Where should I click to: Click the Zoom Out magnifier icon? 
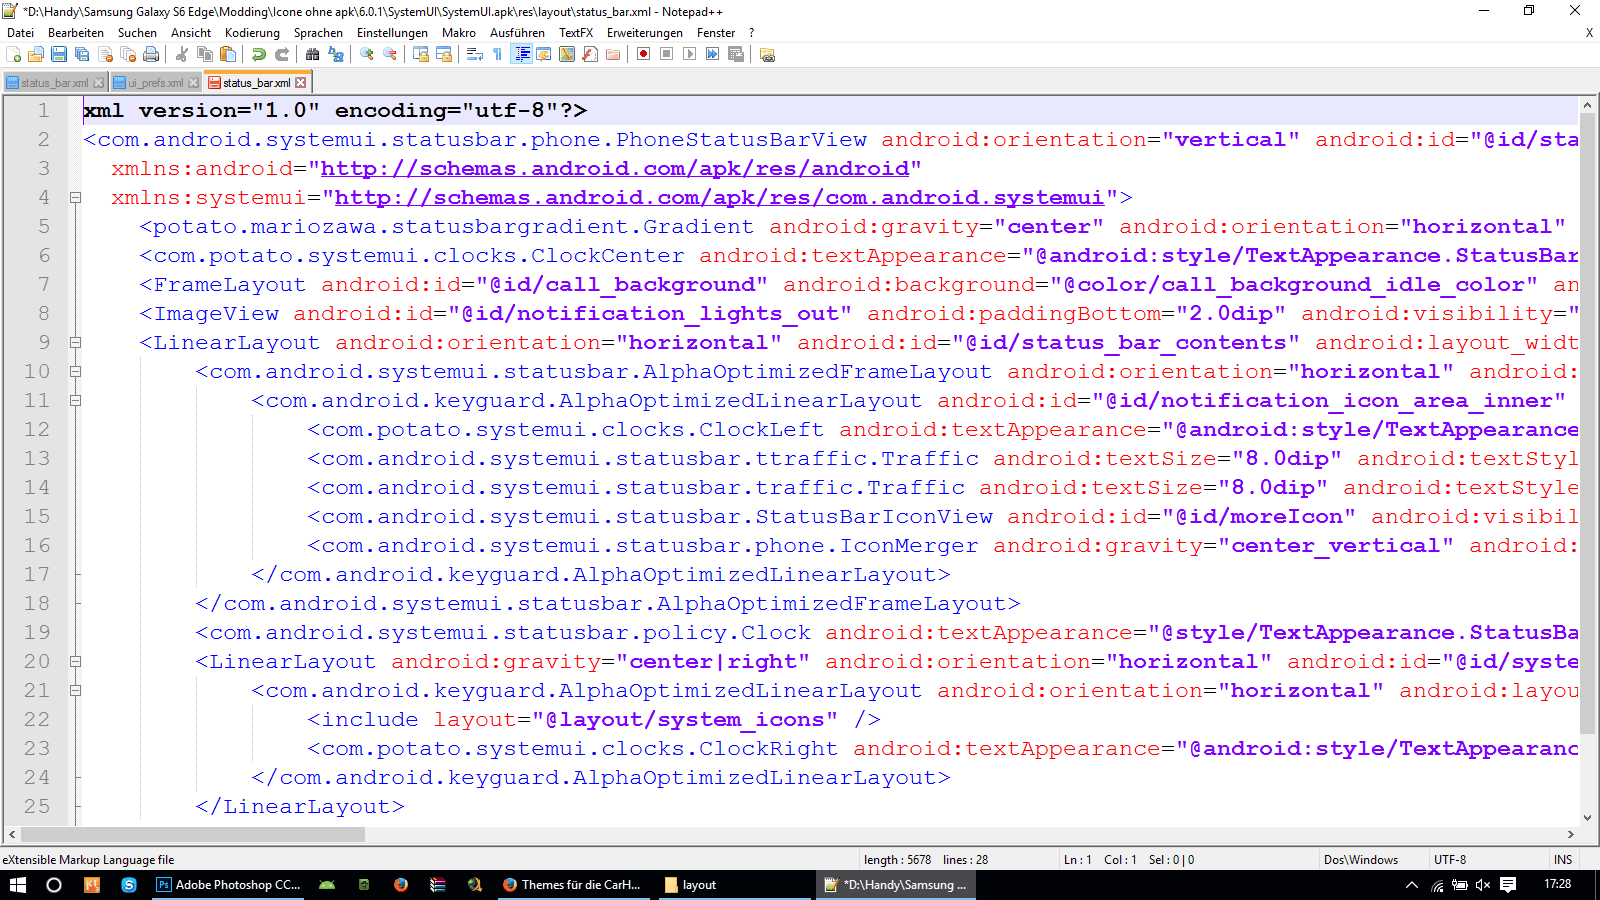pos(390,54)
